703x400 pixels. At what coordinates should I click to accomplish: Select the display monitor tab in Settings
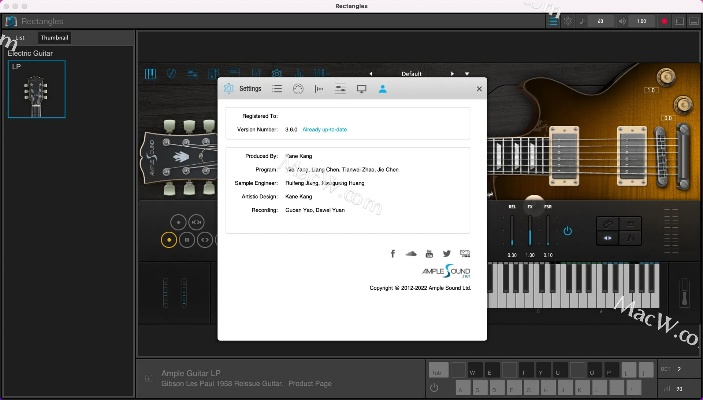tap(361, 88)
